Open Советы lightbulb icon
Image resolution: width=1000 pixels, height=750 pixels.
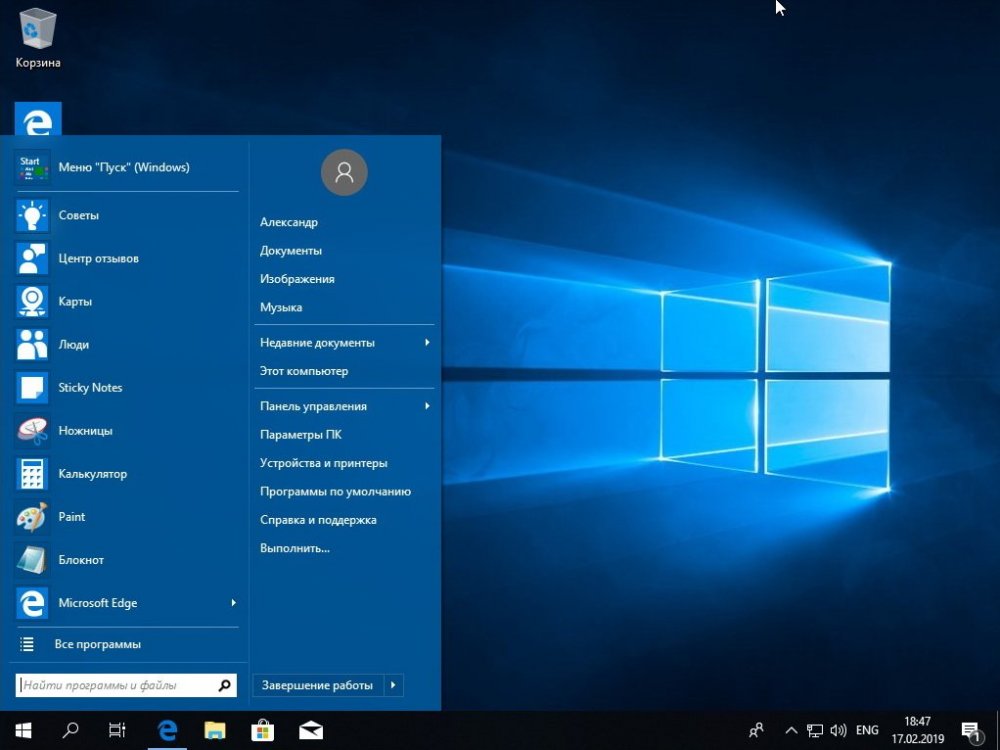click(32, 216)
